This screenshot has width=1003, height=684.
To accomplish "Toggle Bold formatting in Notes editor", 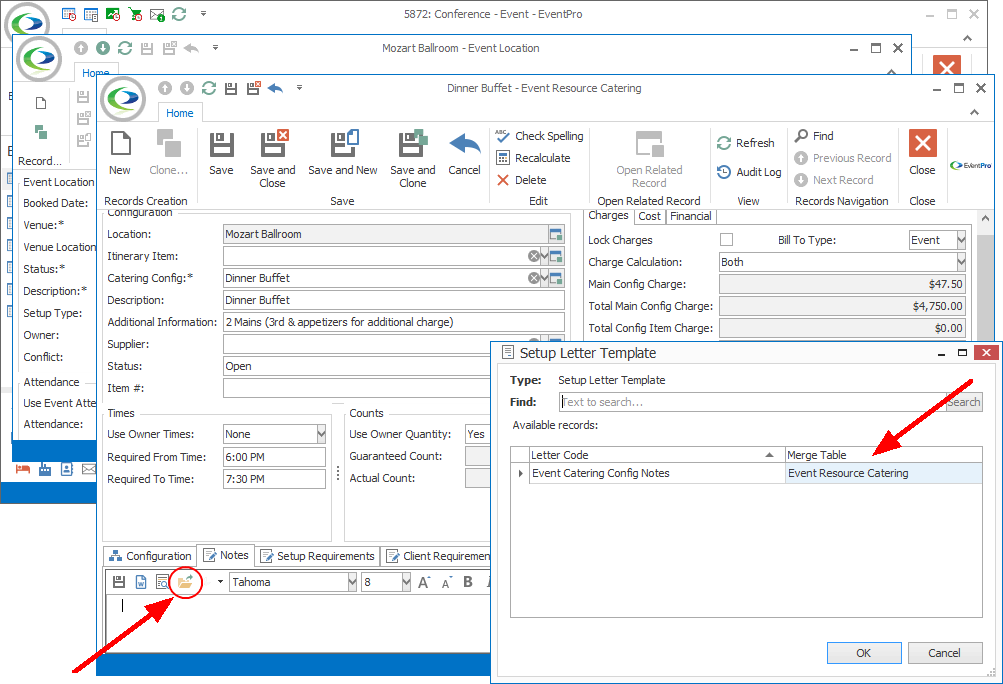I will click(x=468, y=582).
